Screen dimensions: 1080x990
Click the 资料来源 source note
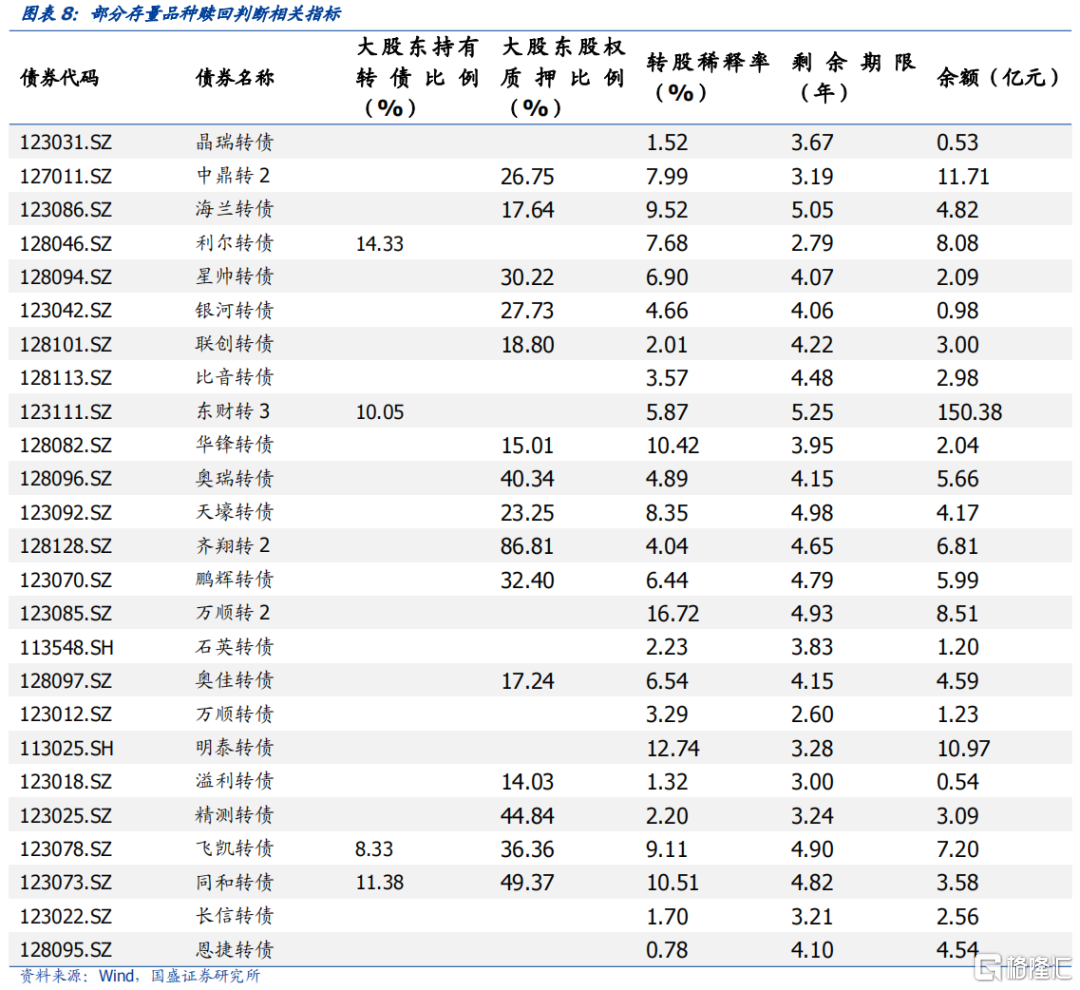[140, 976]
